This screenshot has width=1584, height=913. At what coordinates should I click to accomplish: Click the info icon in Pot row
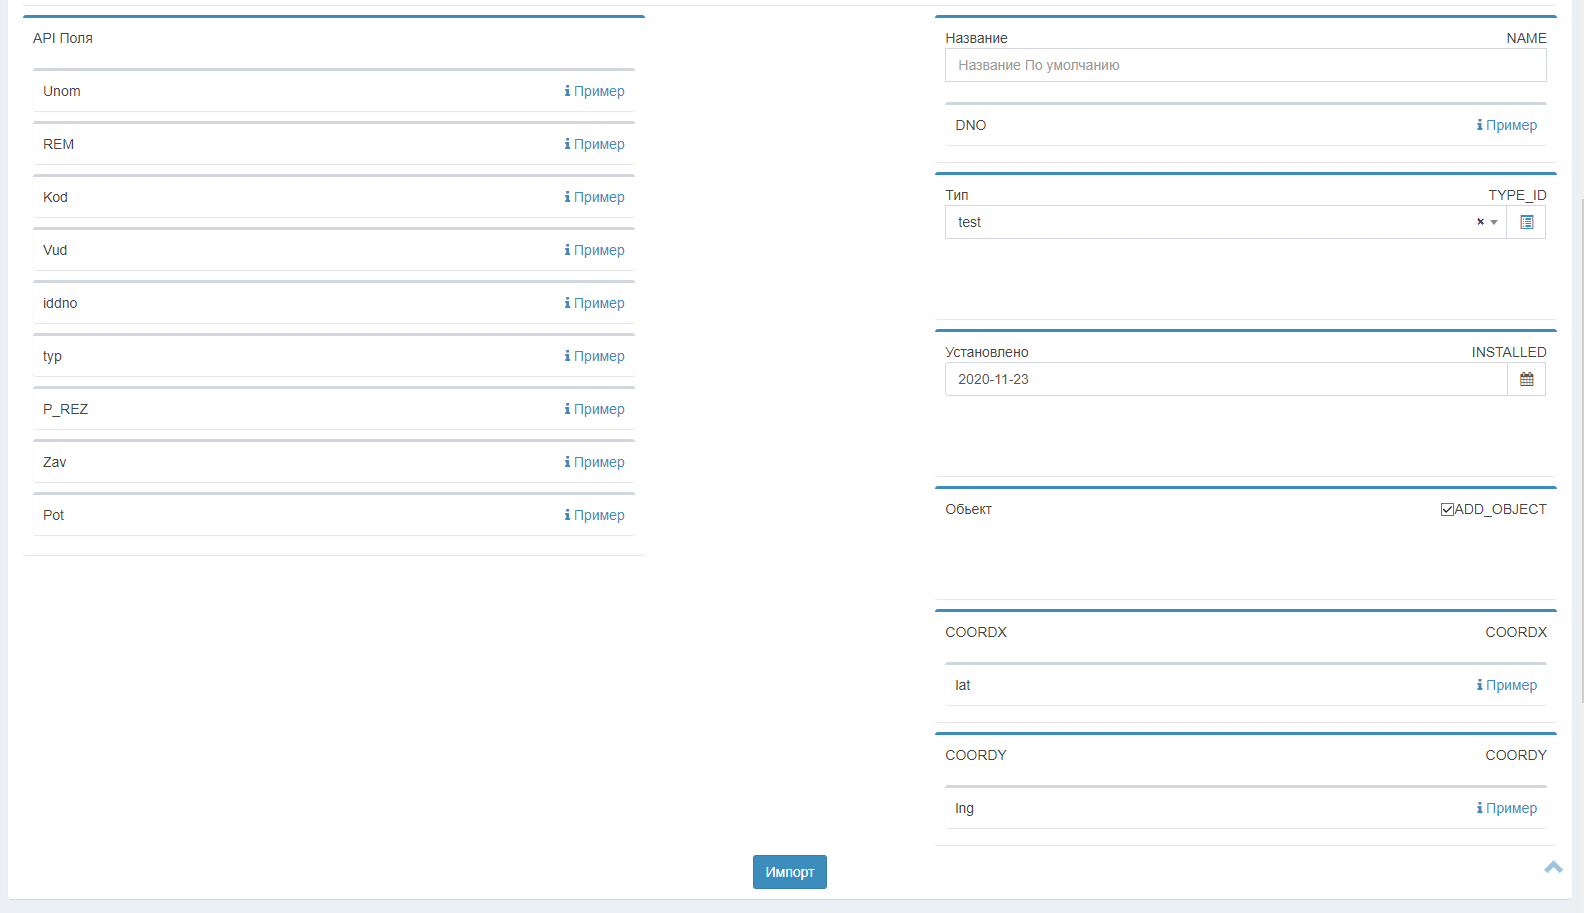click(x=567, y=515)
